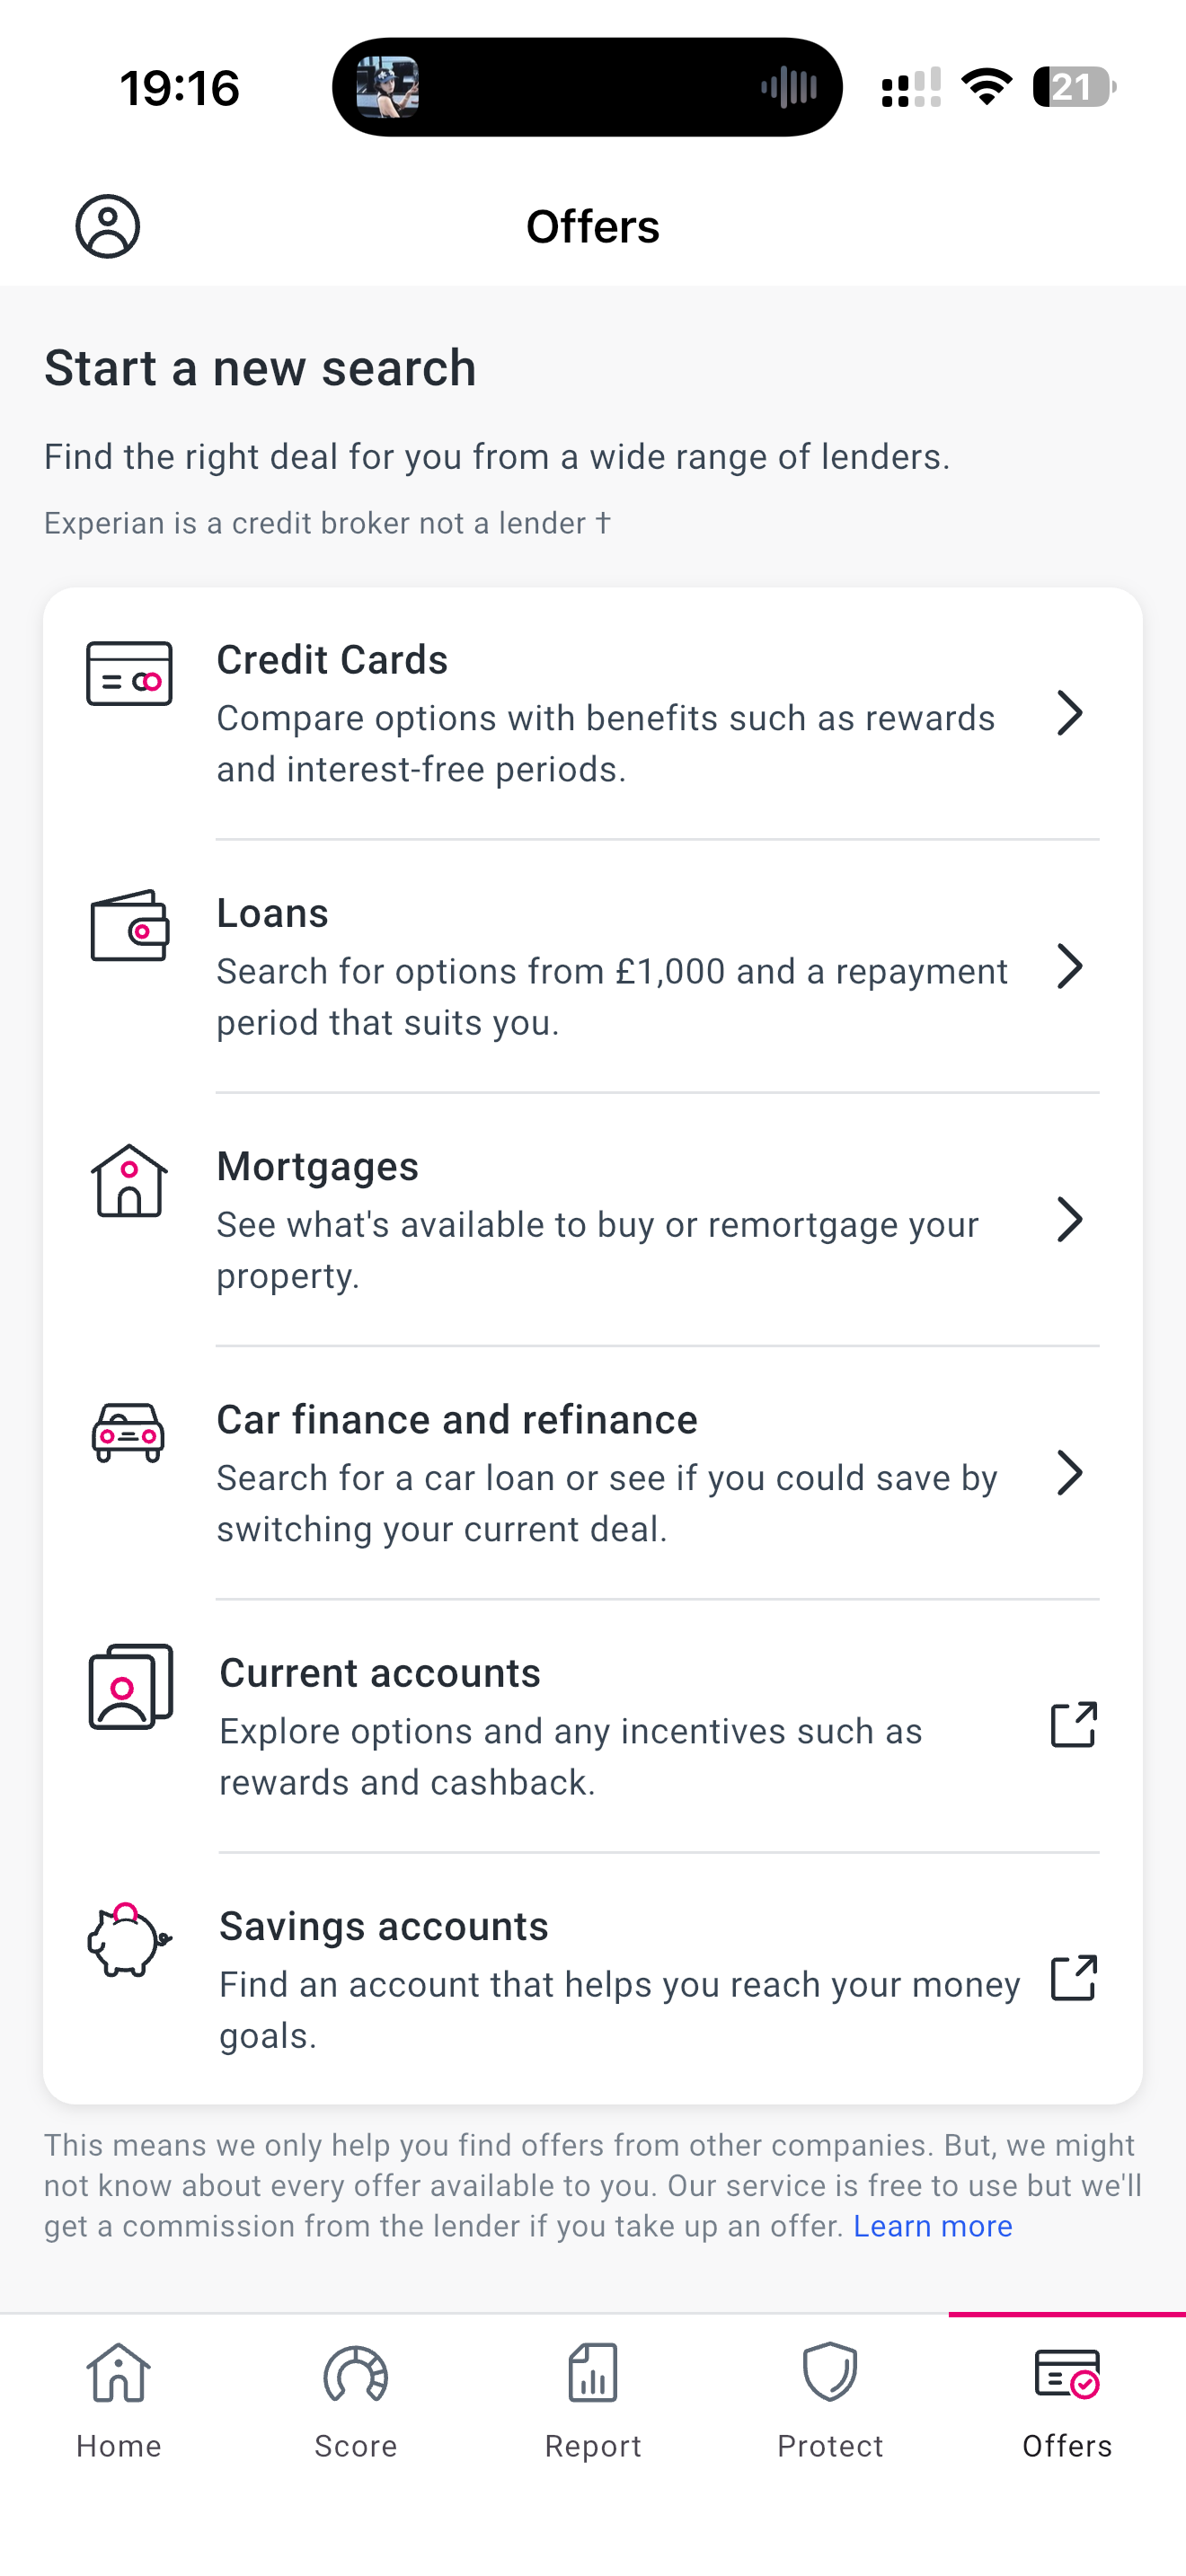Tap the car finance car icon
This screenshot has height=2576, width=1186.
[x=128, y=1433]
